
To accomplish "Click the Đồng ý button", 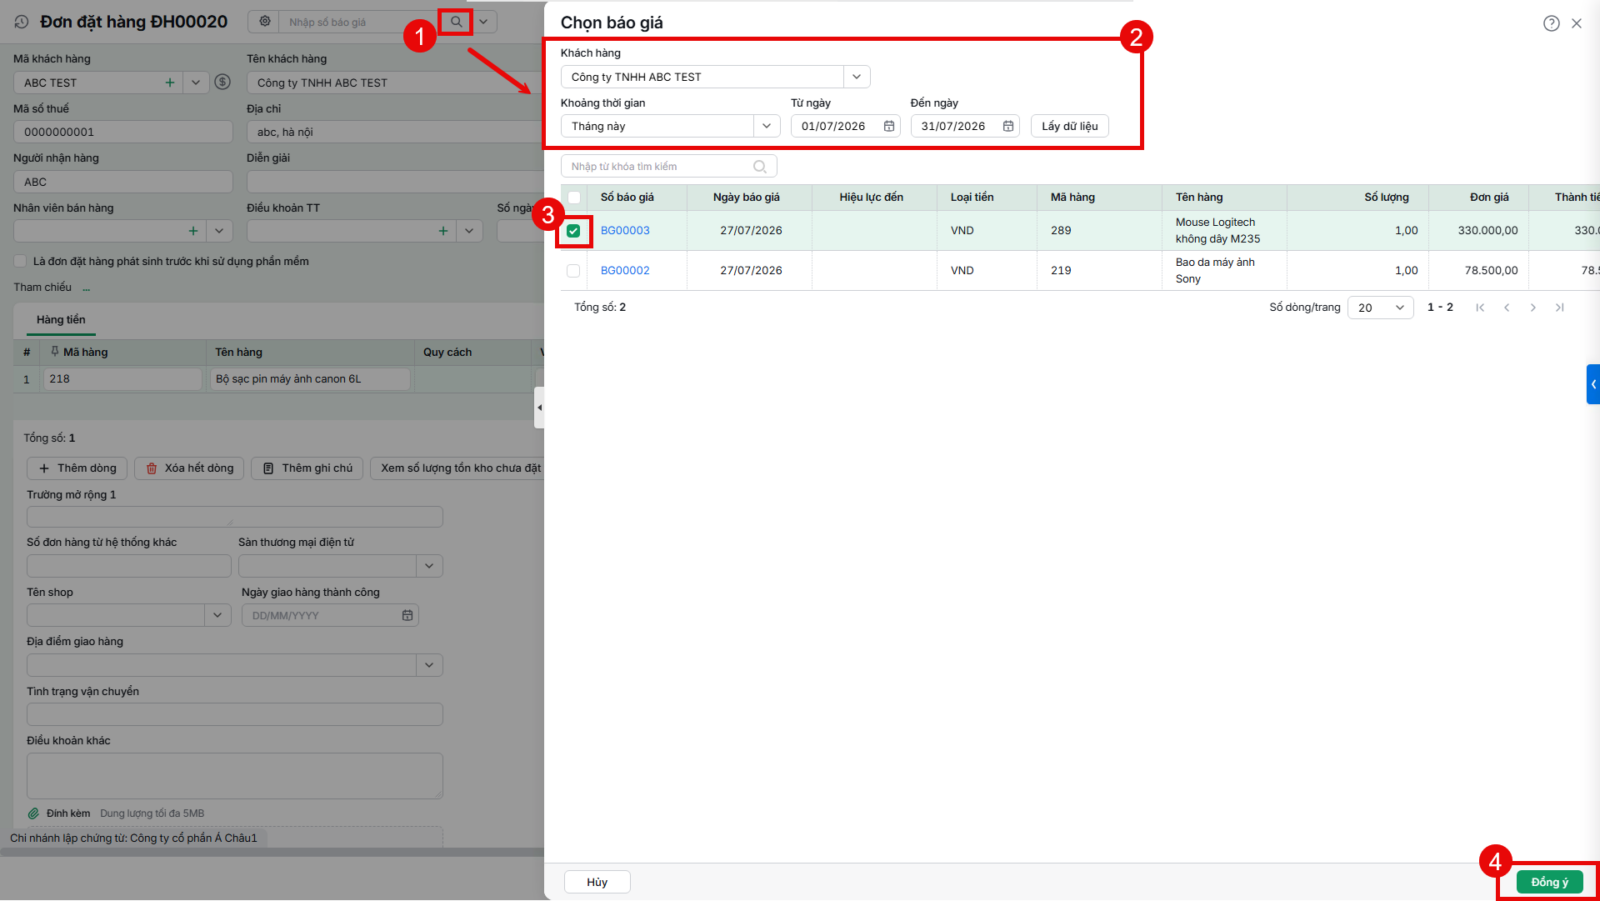I will coord(1549,882).
